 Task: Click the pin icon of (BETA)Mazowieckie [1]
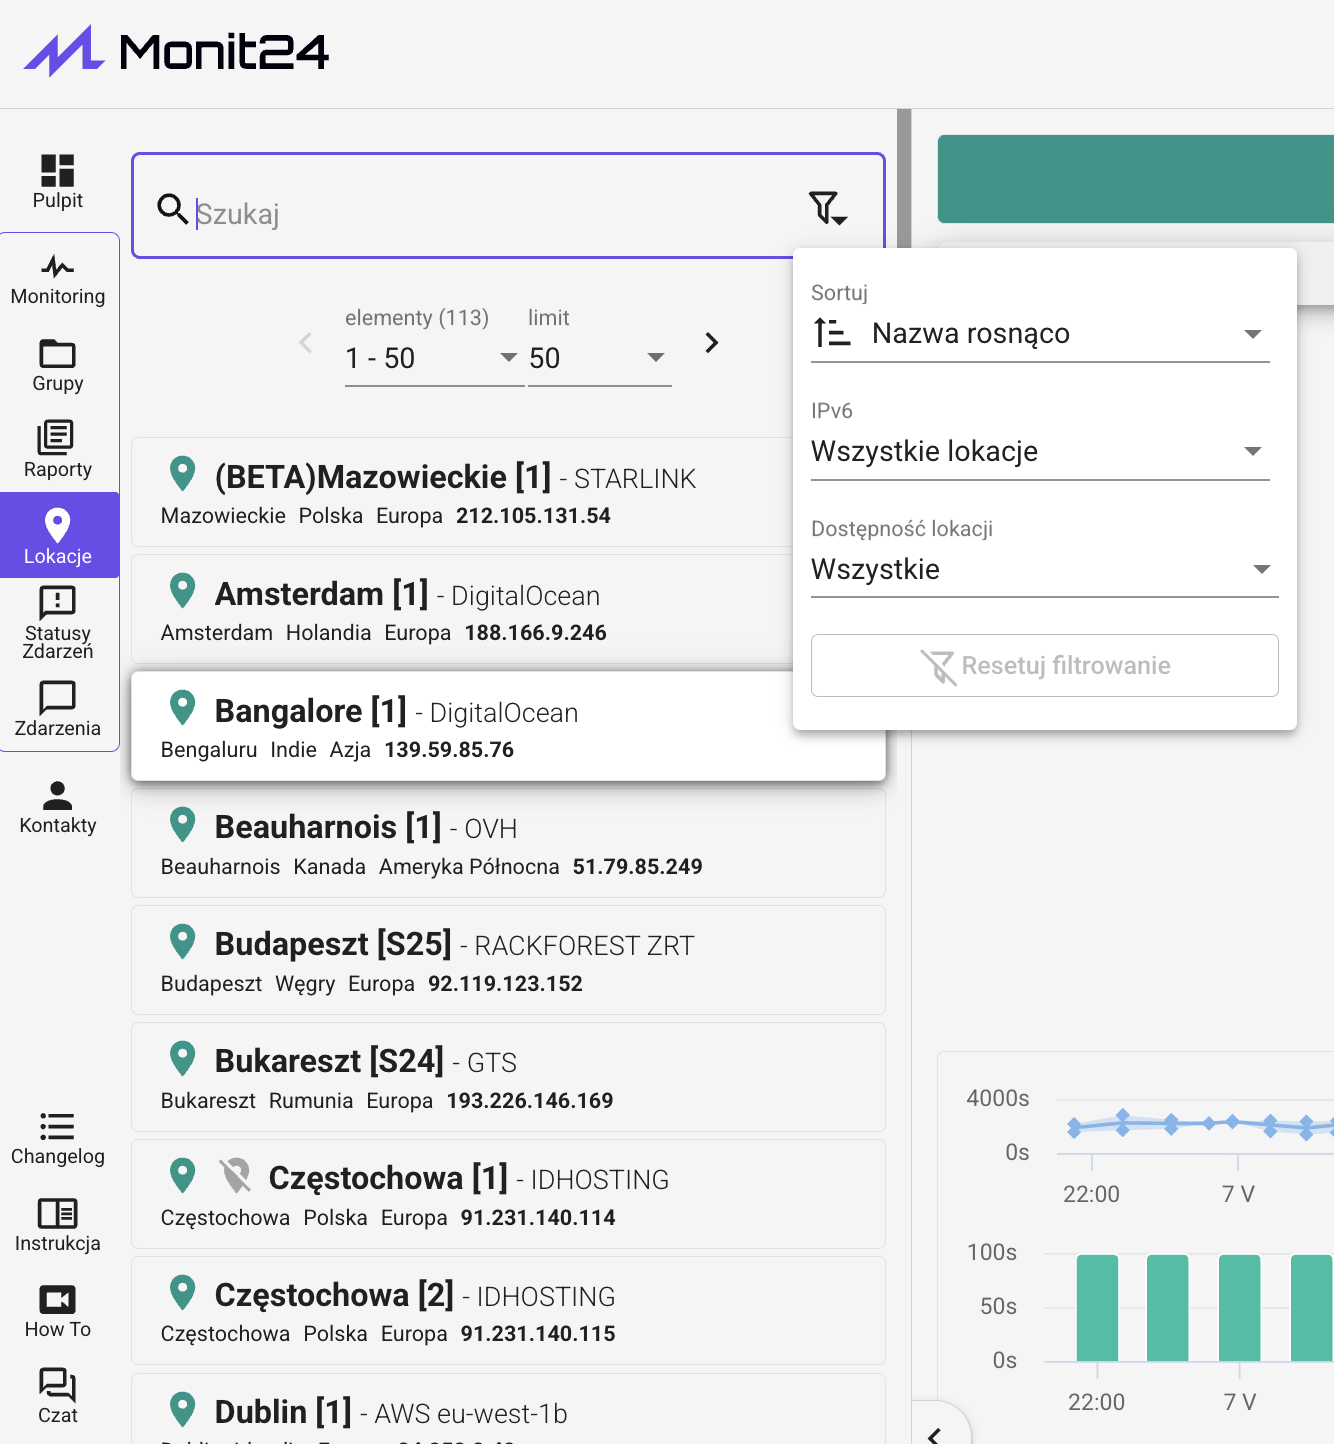pos(182,473)
